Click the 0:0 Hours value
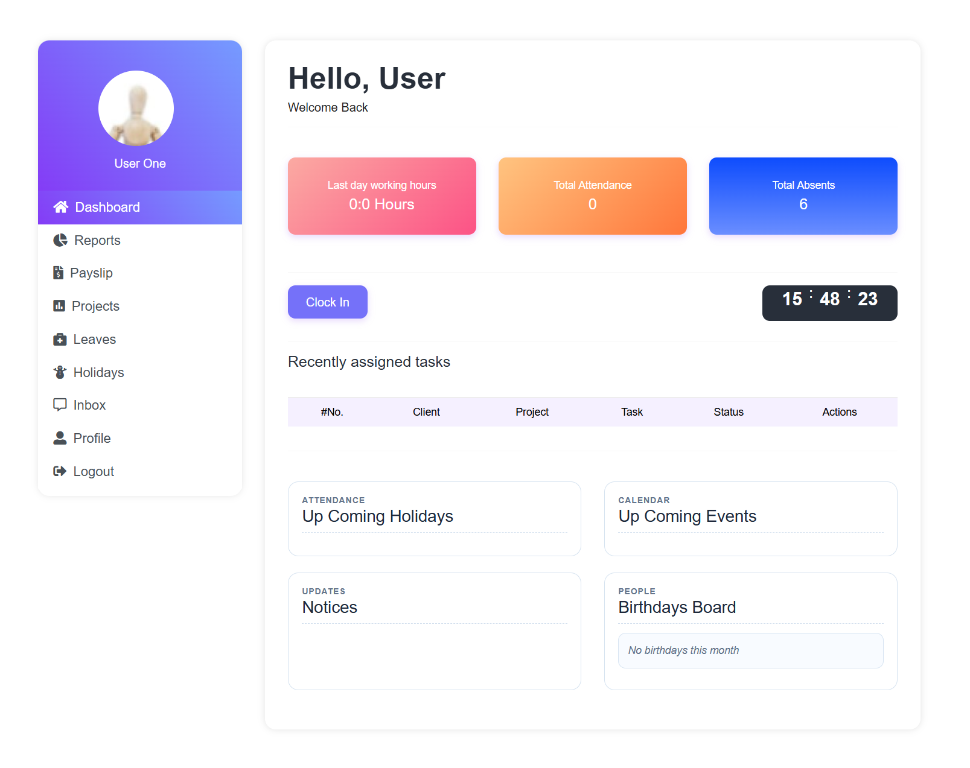This screenshot has width=970, height=768. click(382, 204)
